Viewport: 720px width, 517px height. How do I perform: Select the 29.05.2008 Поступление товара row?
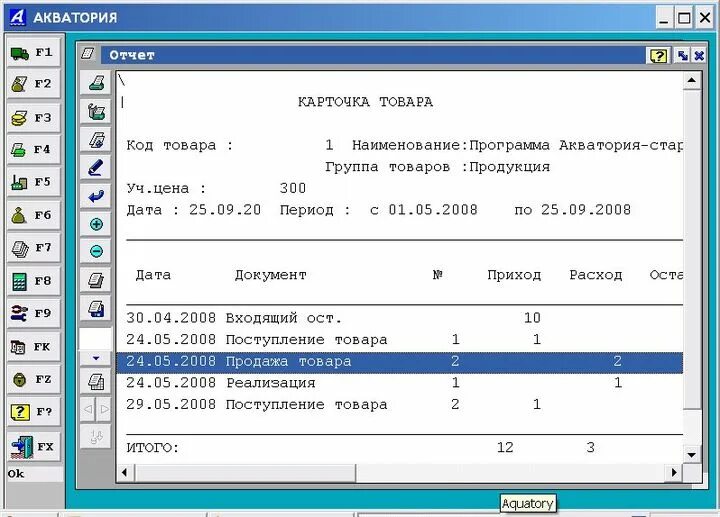pyautogui.click(x=399, y=405)
